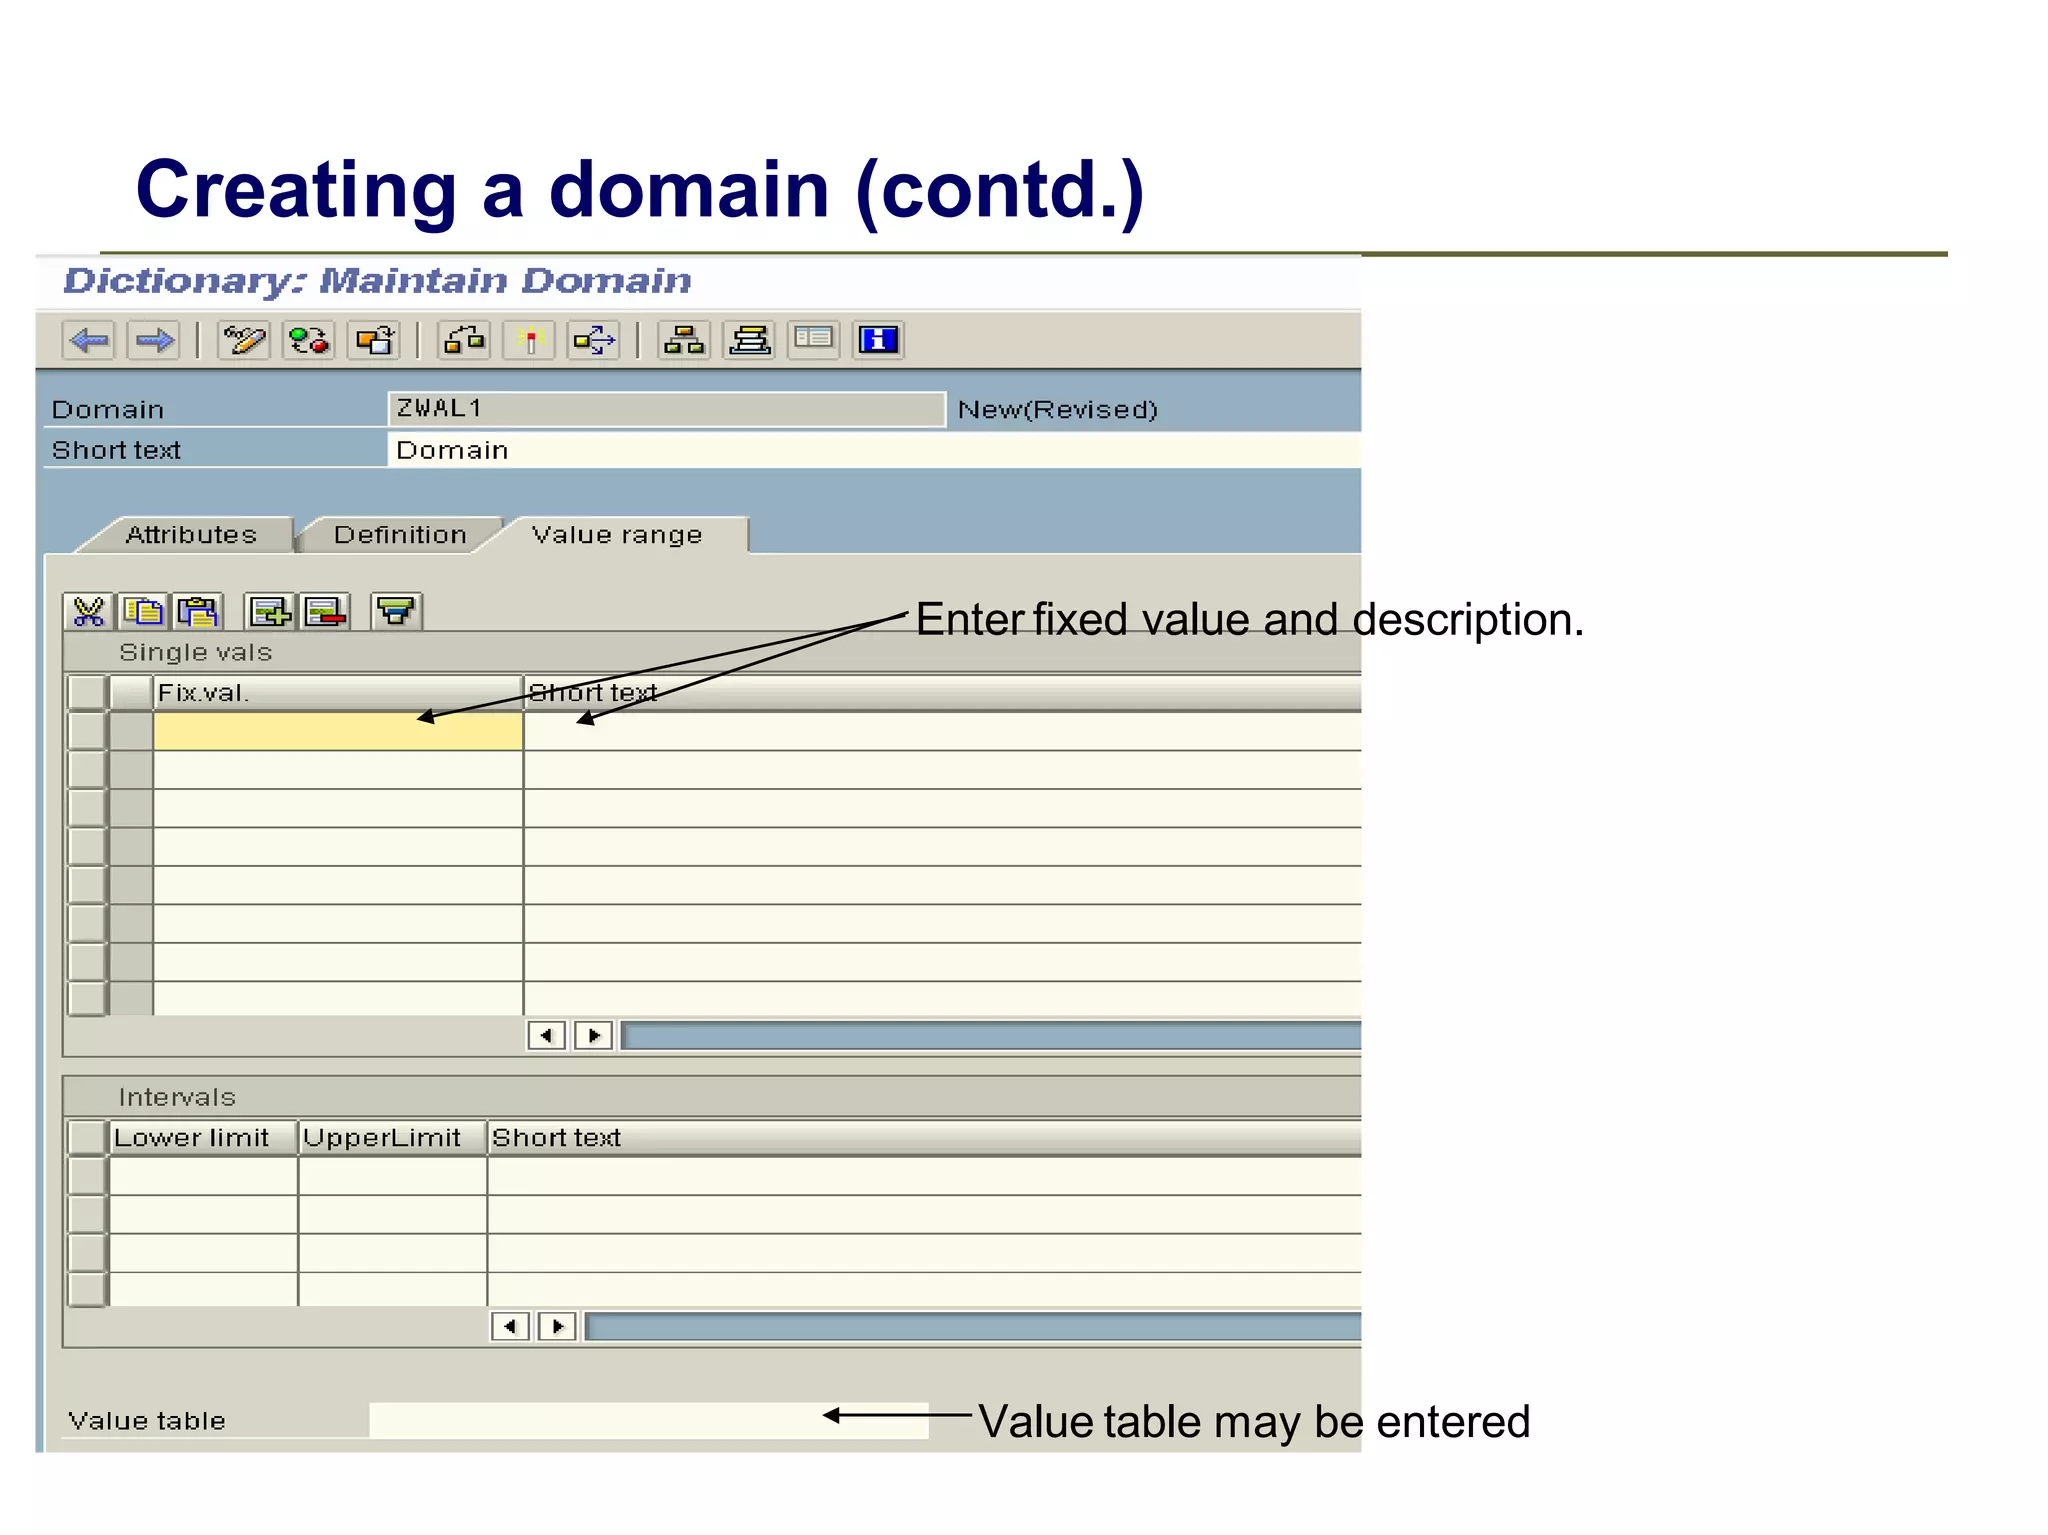Select the first row in Intervals table
The image size is (2048, 1535).
tap(88, 1176)
